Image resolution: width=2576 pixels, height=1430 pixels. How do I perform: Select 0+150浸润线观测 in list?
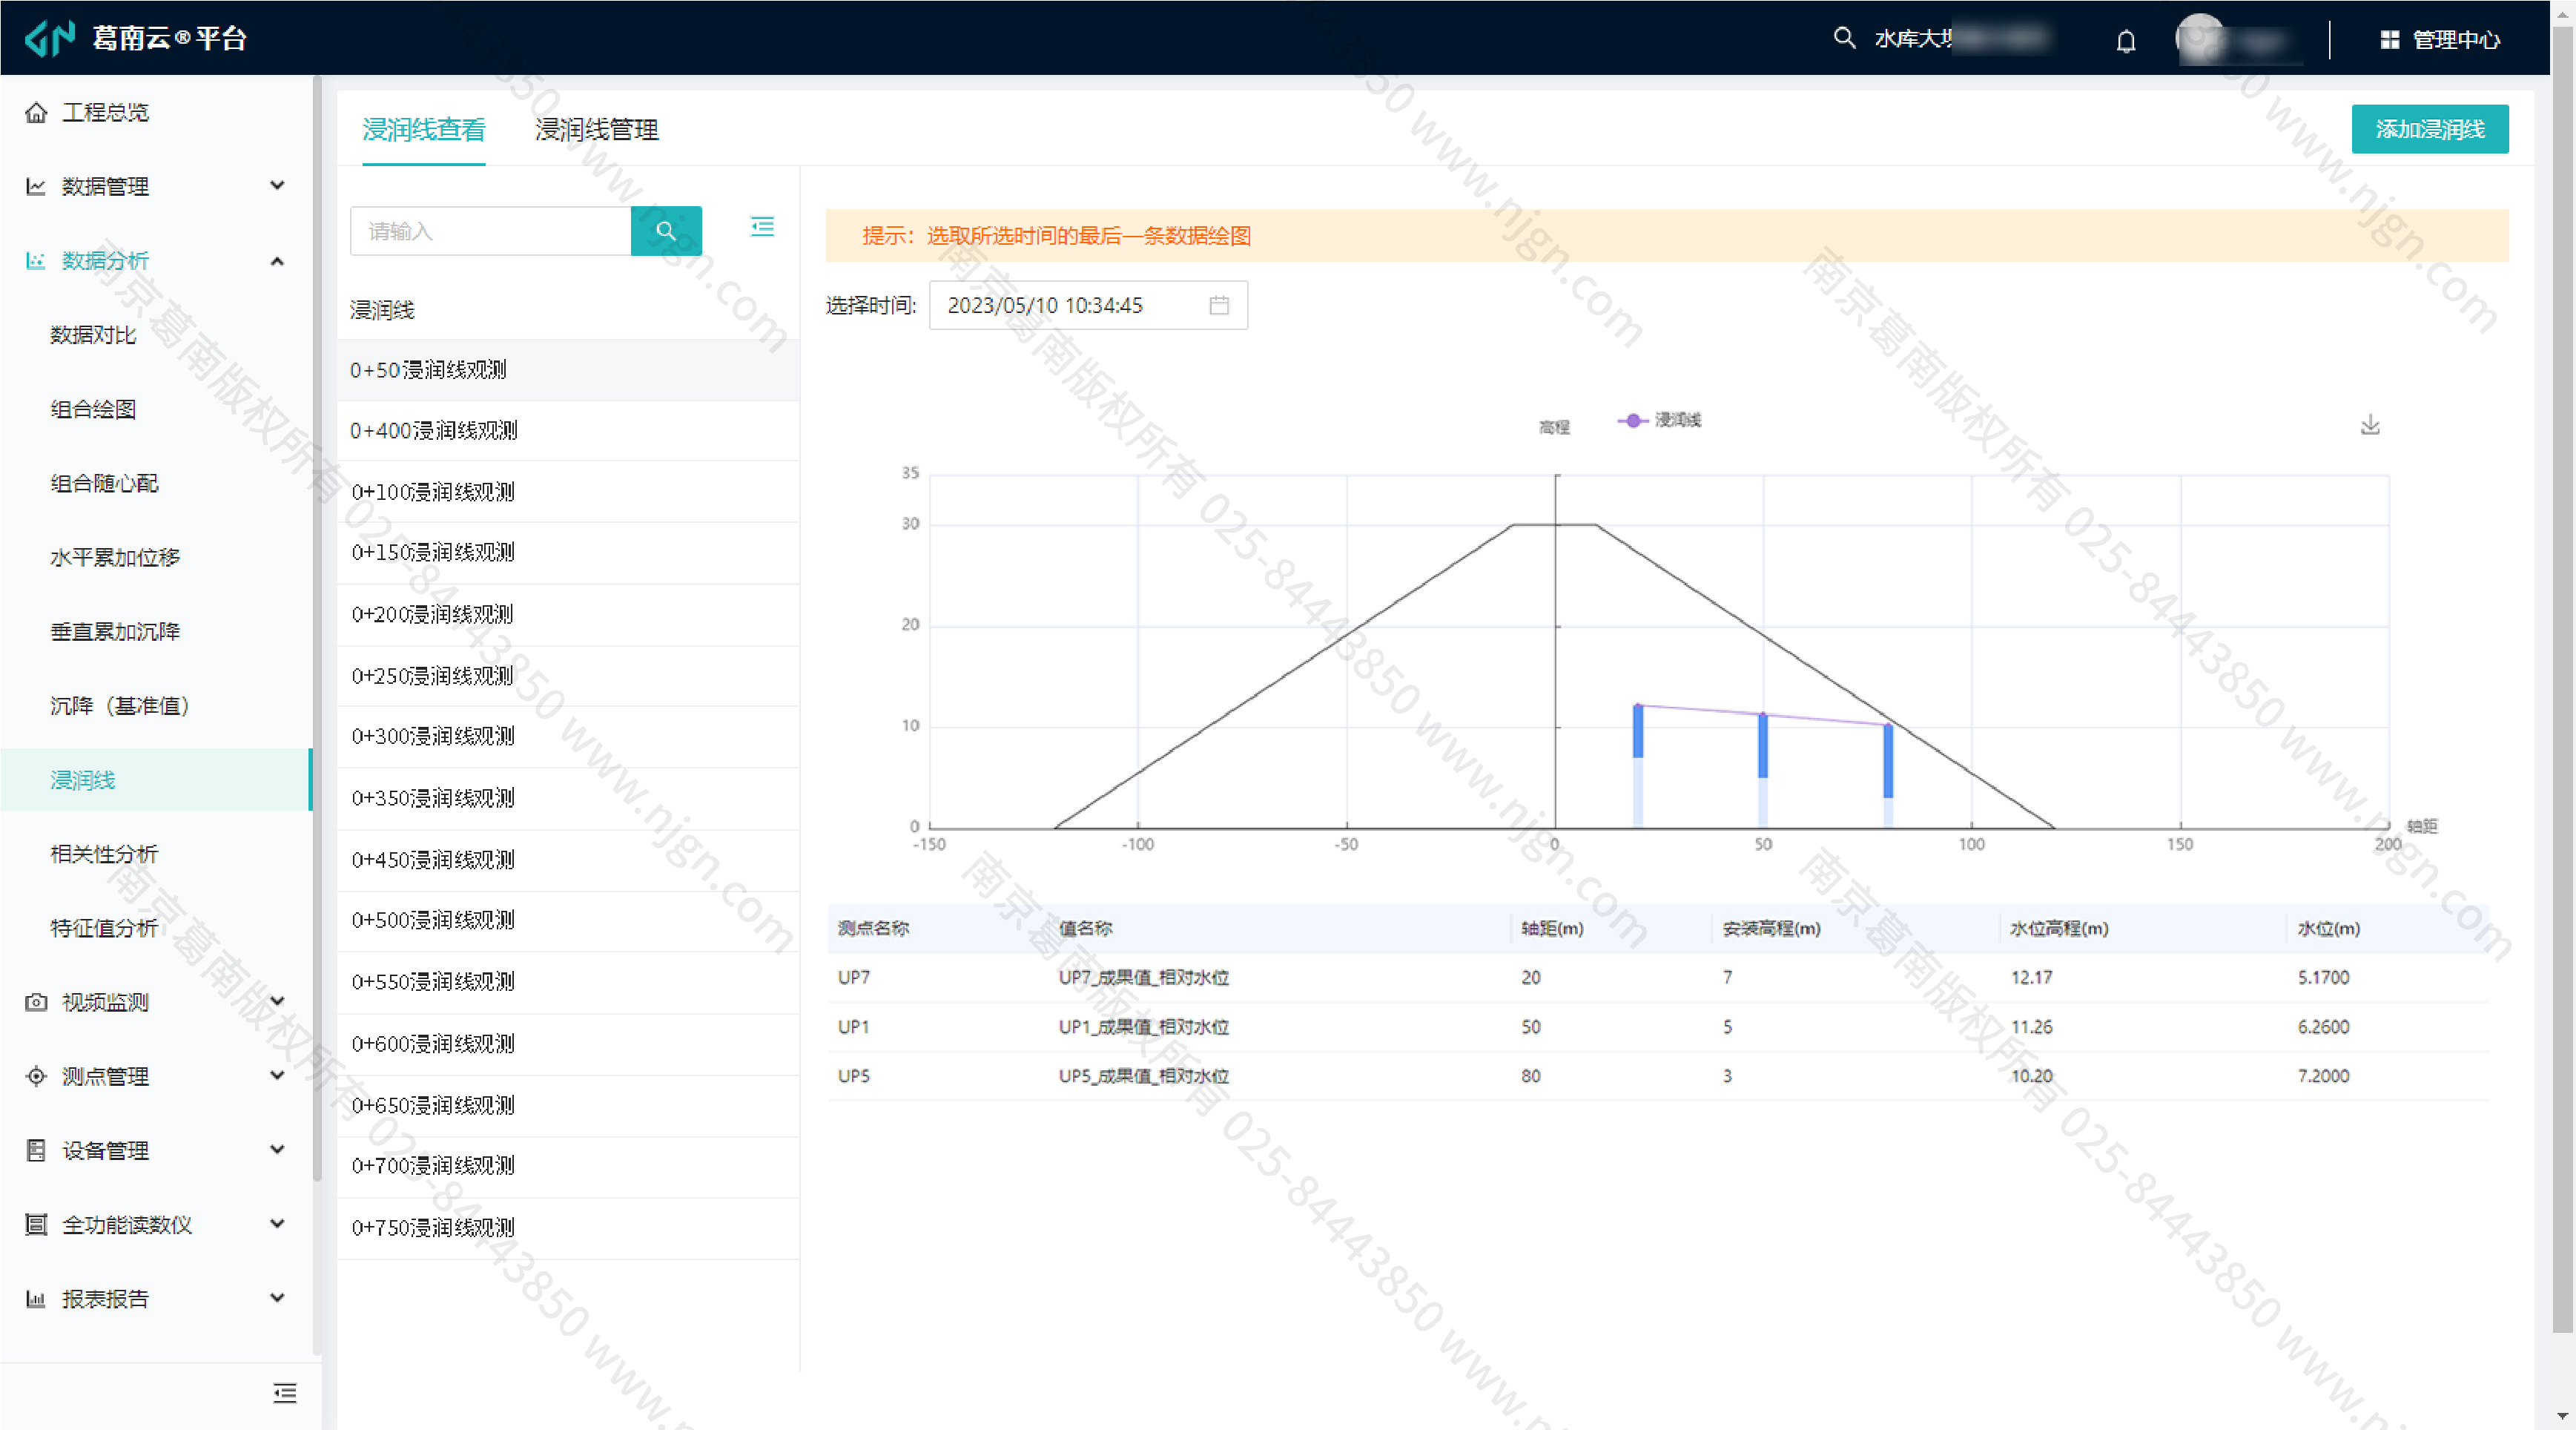click(568, 553)
